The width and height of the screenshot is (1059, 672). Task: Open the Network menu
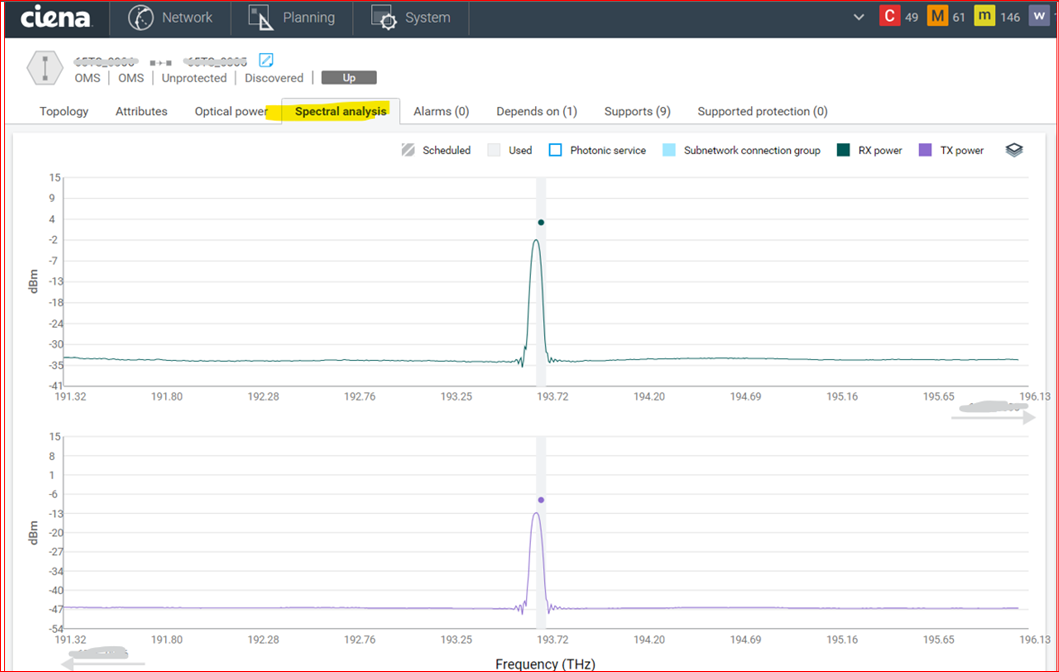coord(170,18)
